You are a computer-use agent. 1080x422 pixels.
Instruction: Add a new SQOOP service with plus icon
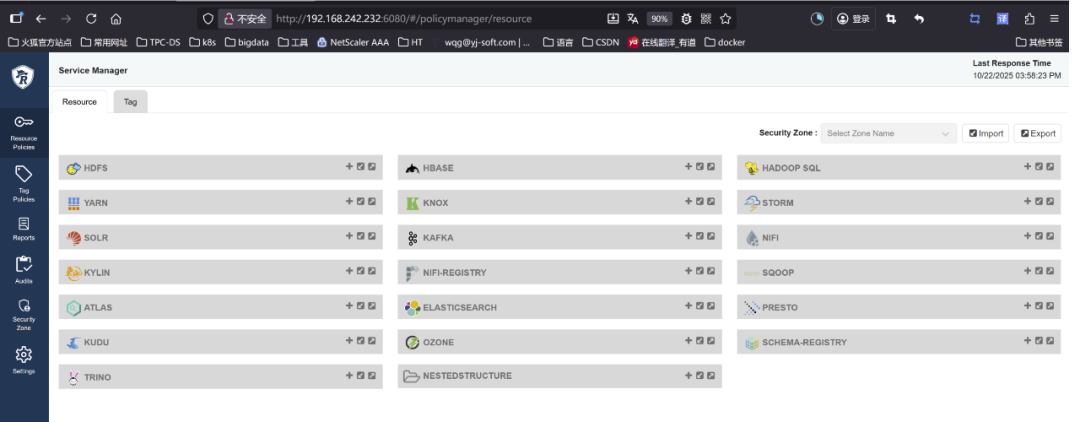pyautogui.click(x=1028, y=271)
